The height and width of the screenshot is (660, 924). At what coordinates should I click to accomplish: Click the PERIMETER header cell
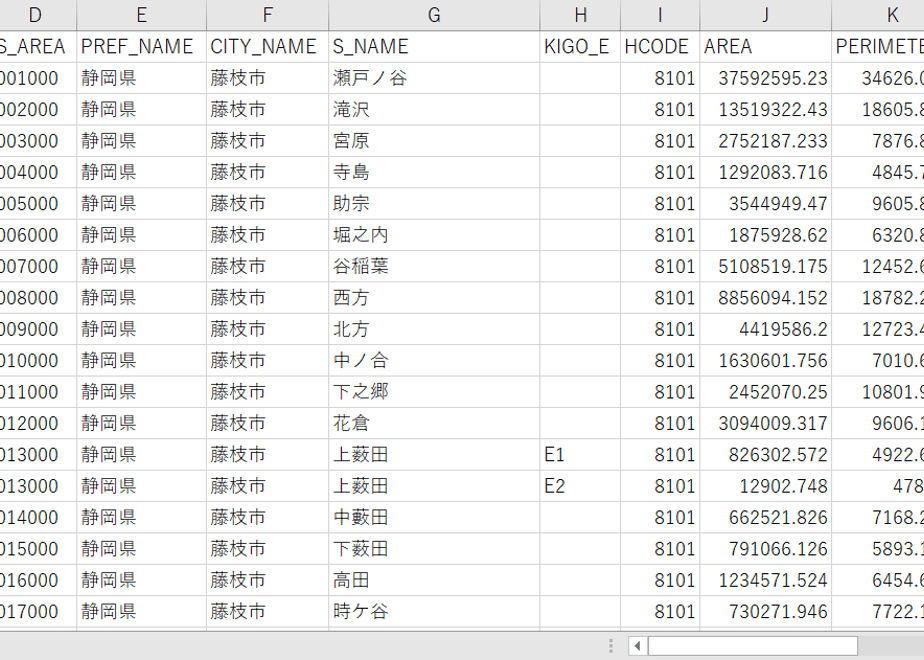[x=878, y=47]
